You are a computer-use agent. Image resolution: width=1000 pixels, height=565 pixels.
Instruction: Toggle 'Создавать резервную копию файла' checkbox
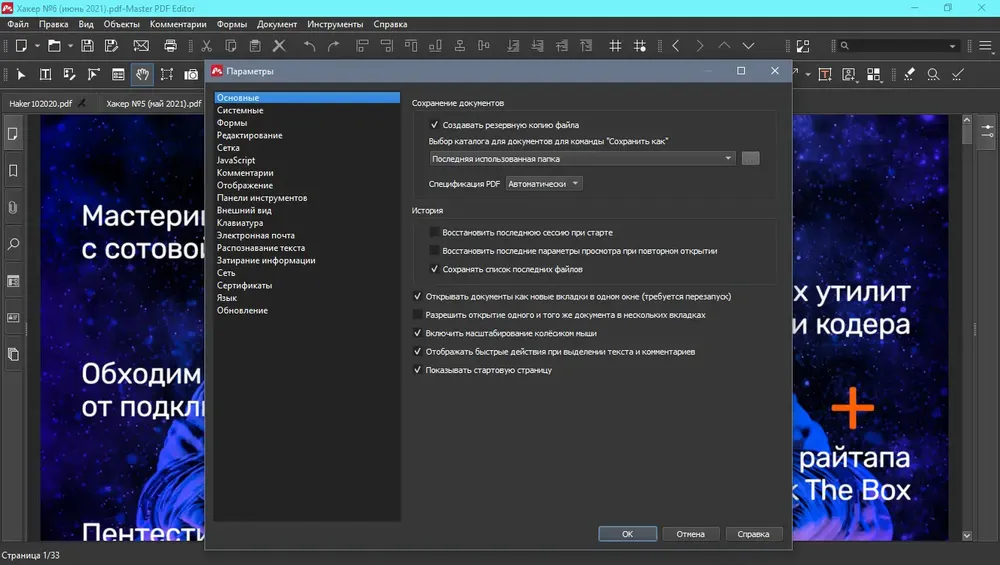tap(434, 125)
